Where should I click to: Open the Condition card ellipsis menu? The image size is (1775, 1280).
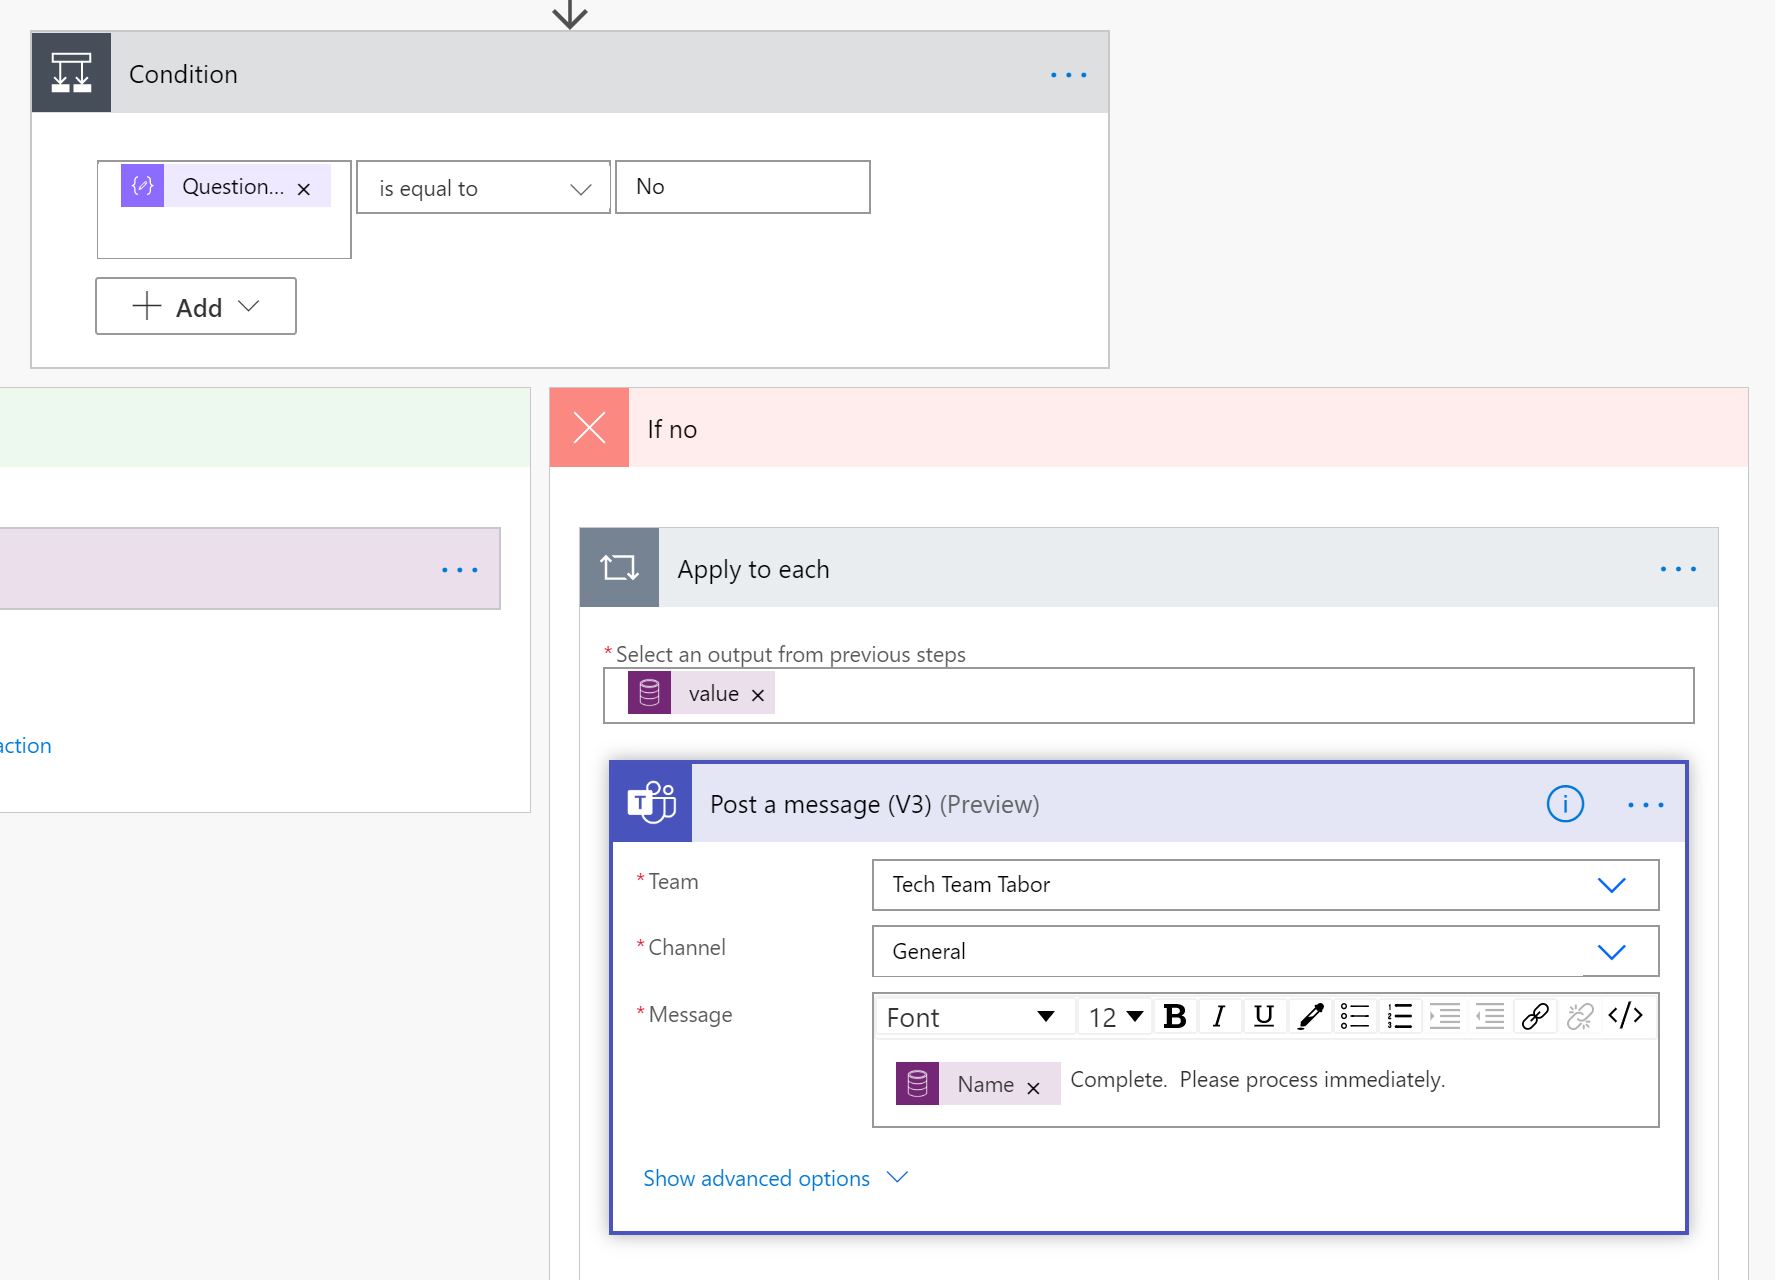(1067, 73)
